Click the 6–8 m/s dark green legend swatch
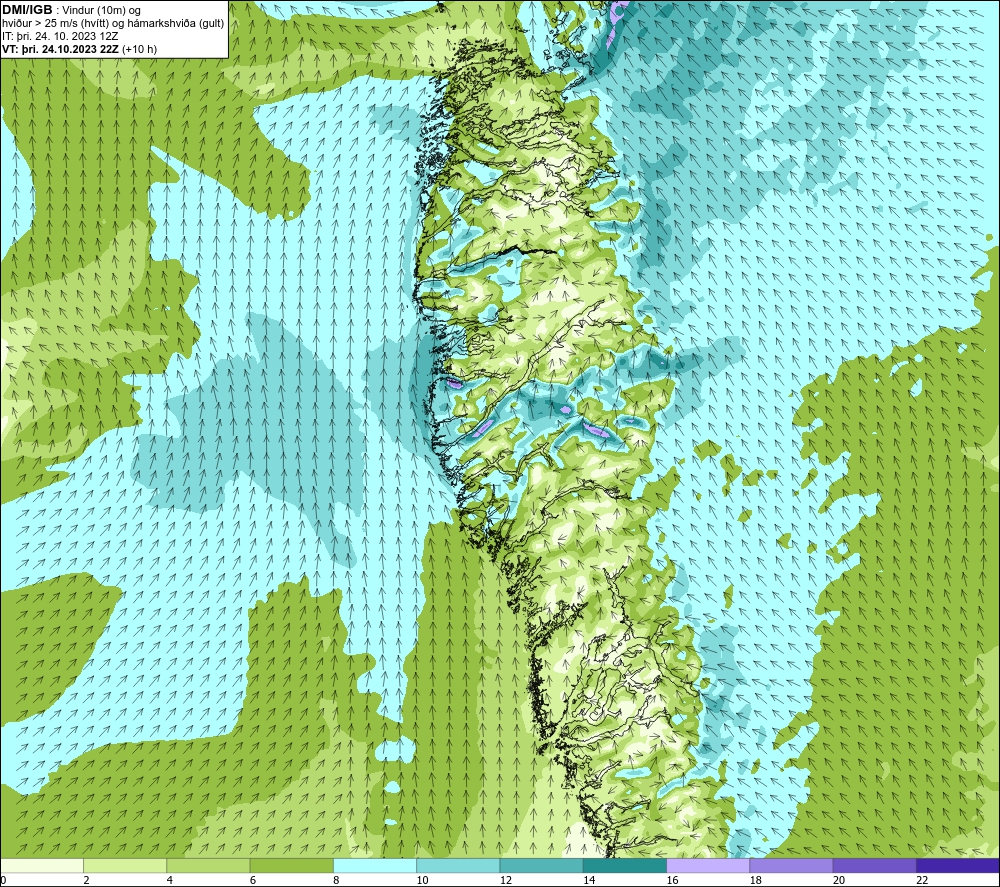 291,866
